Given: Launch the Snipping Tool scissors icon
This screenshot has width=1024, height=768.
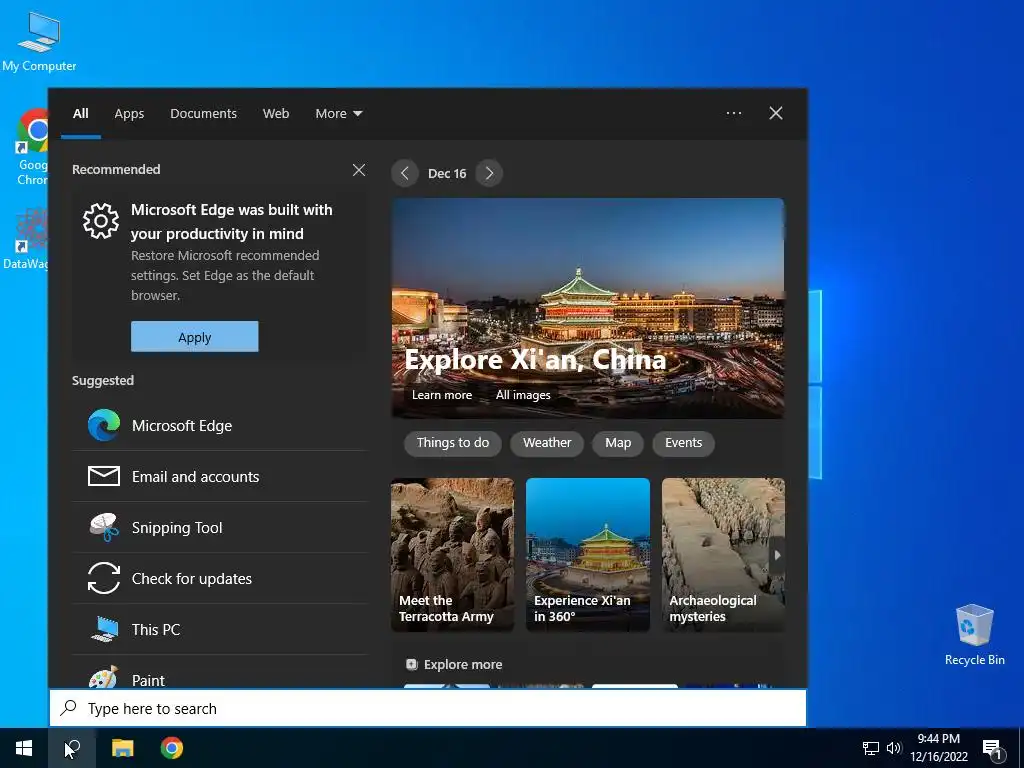Looking at the screenshot, I should 104,527.
